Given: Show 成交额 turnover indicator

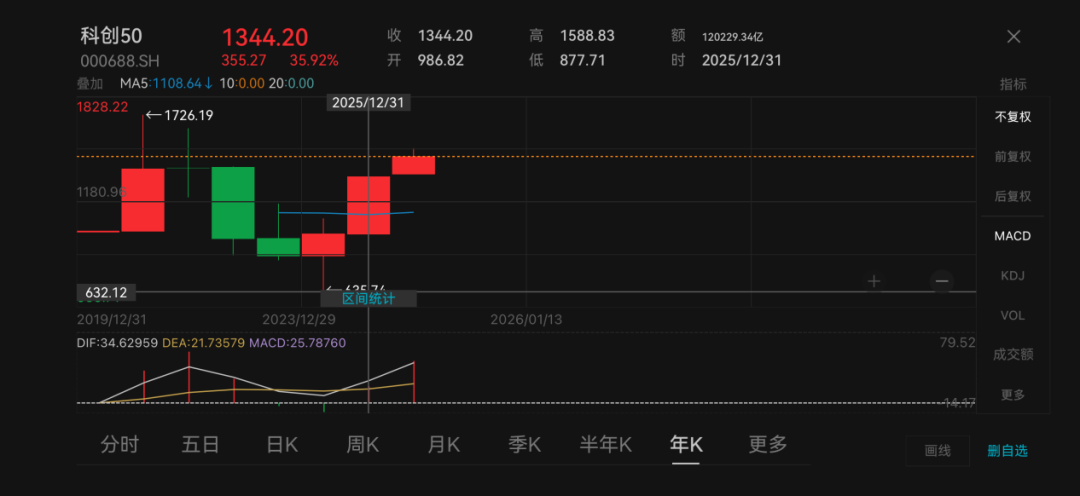Looking at the screenshot, I should tap(1012, 354).
